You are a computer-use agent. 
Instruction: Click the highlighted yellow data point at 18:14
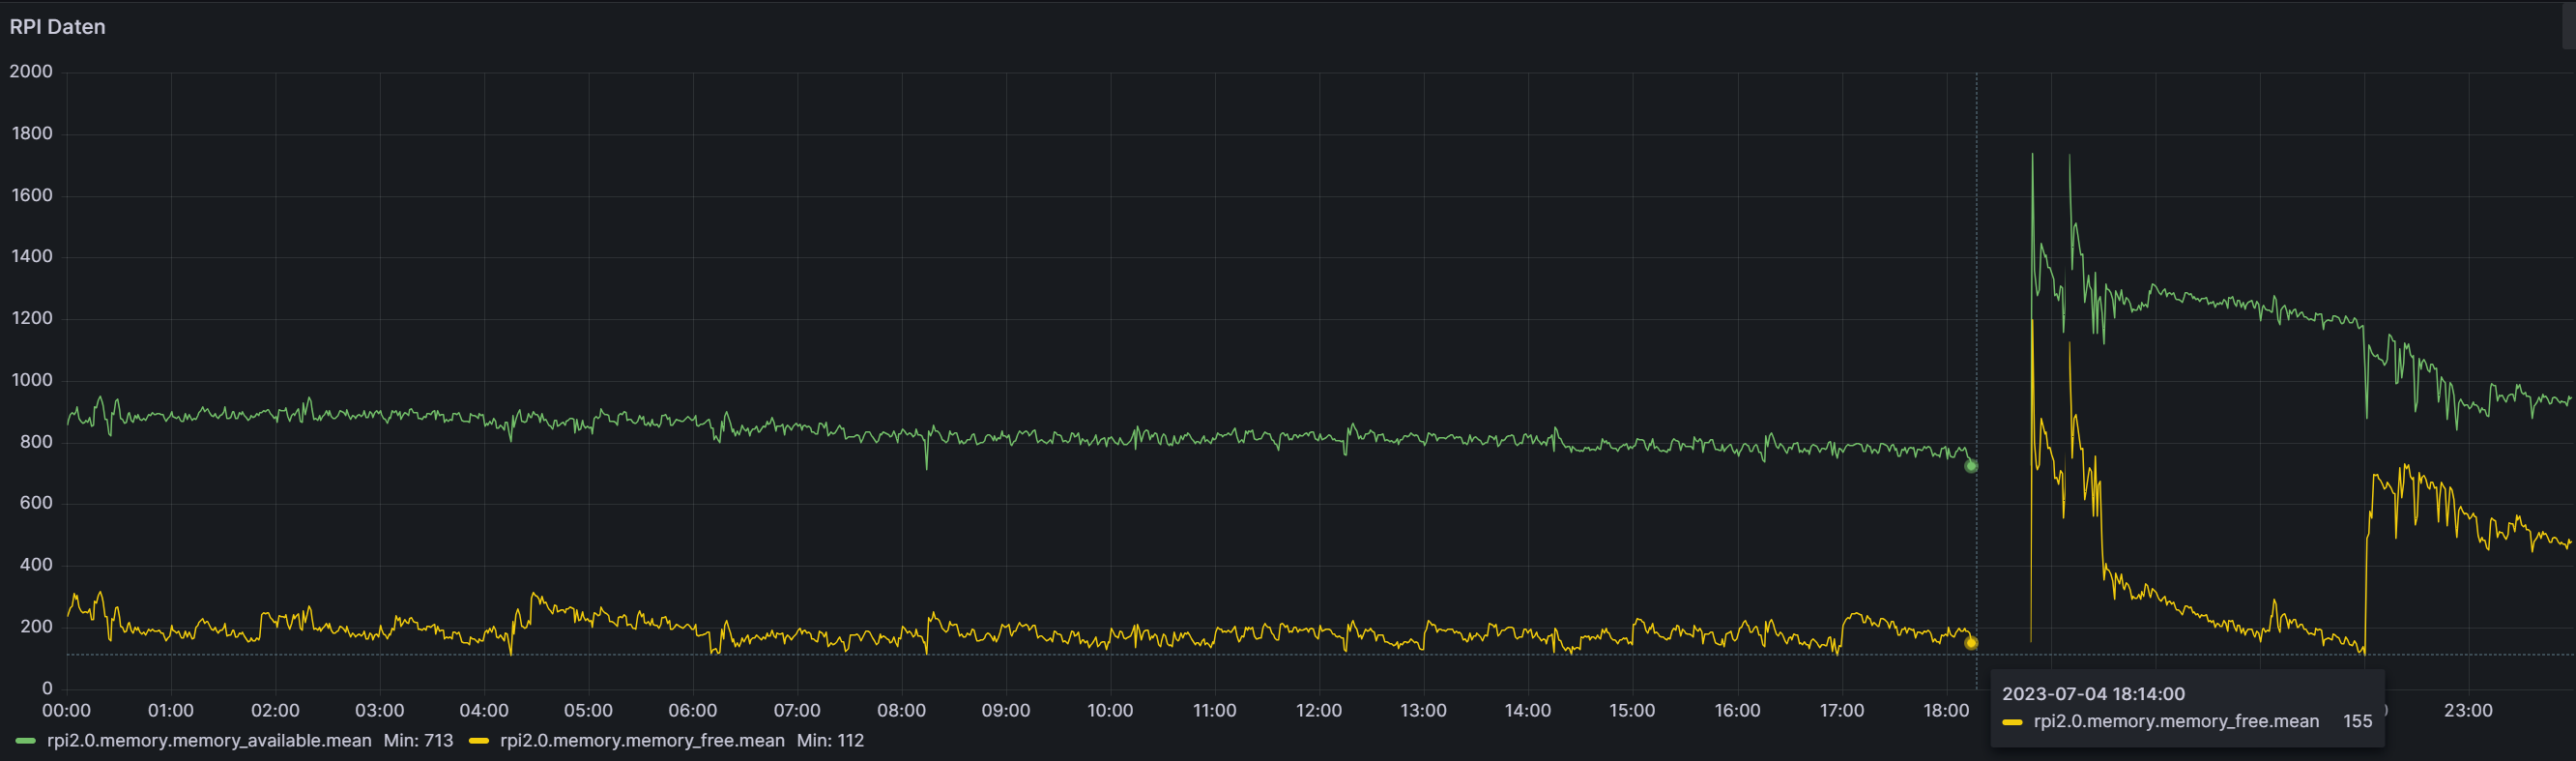coord(1971,643)
